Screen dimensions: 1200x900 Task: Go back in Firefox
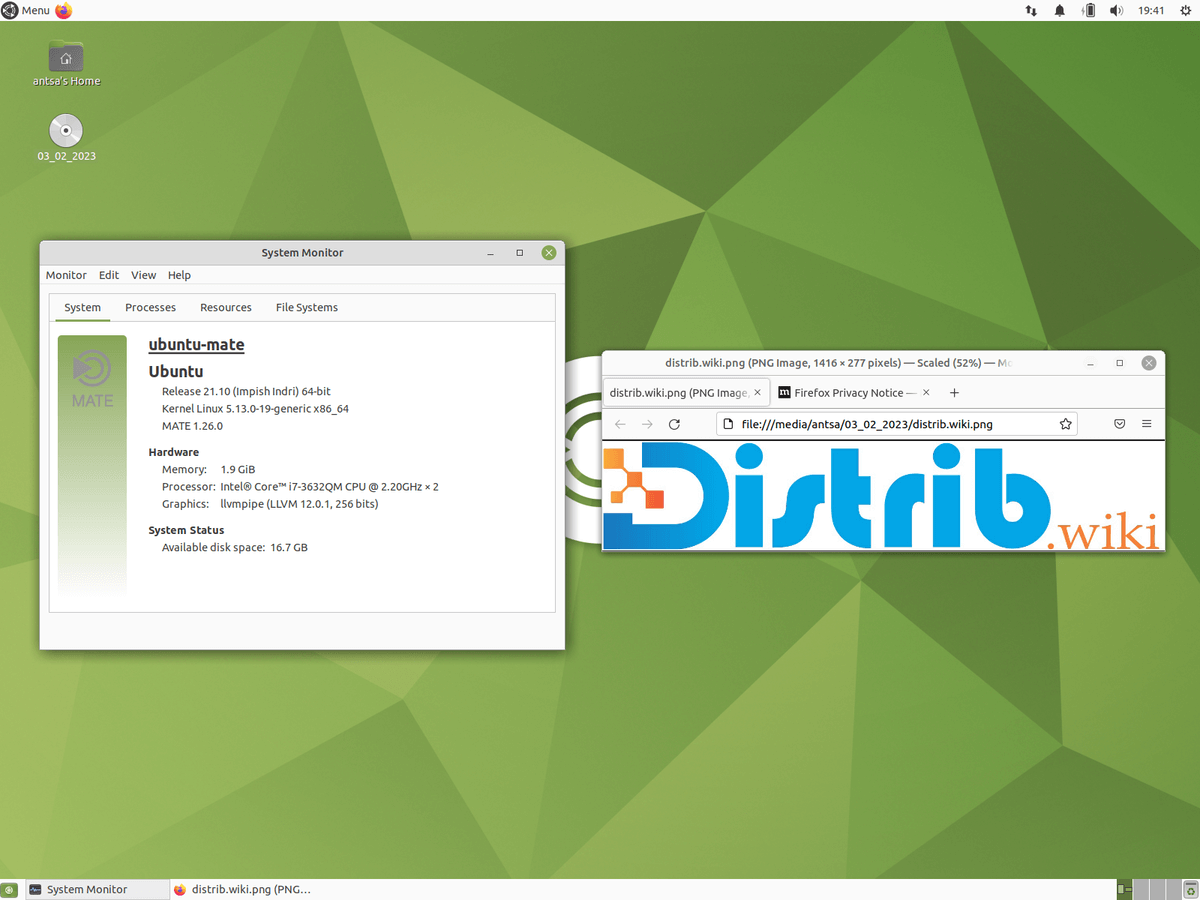click(x=620, y=424)
